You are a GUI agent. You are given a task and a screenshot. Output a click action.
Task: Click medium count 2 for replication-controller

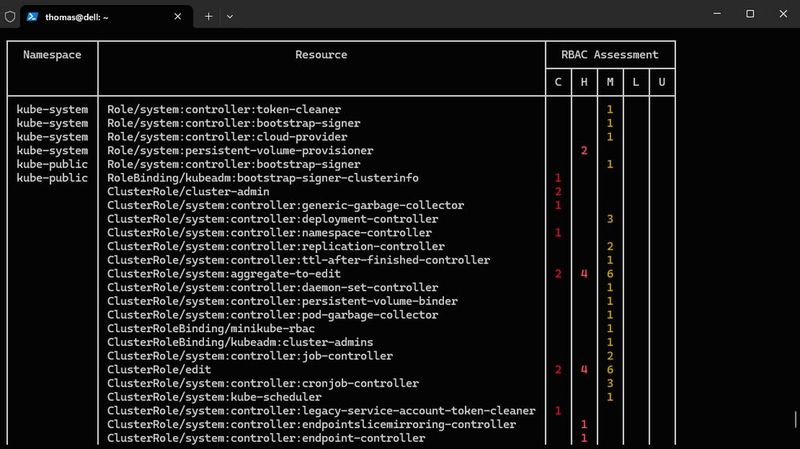click(x=610, y=246)
